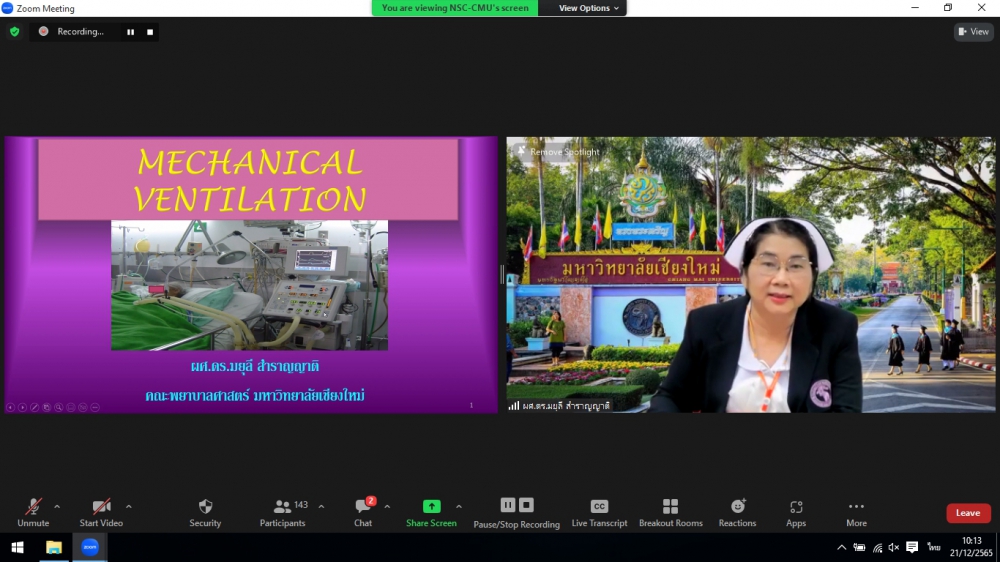Open Breakout Rooms
Viewport: 1000px width, 562px height.
(x=670, y=507)
